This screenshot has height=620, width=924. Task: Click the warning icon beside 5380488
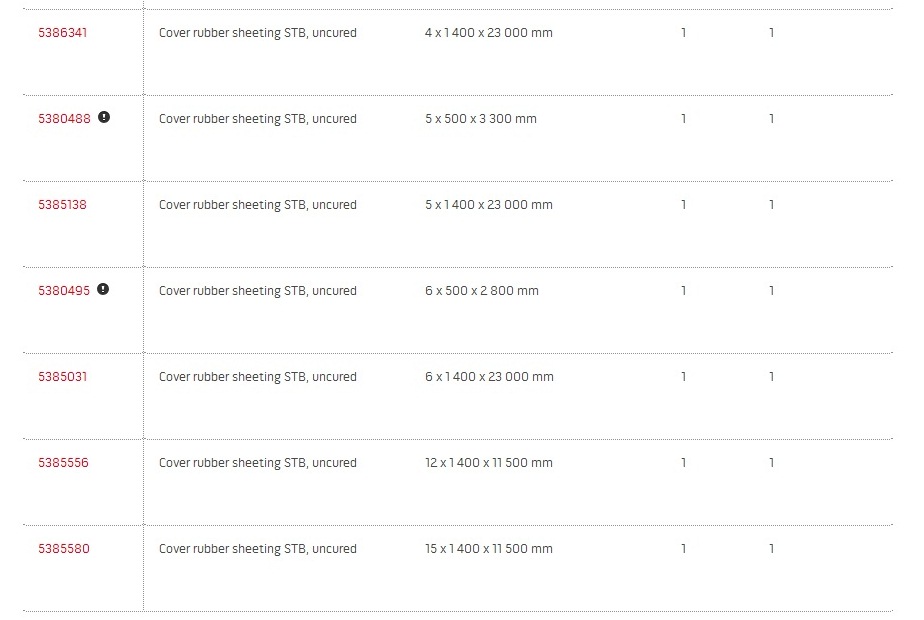(x=104, y=117)
